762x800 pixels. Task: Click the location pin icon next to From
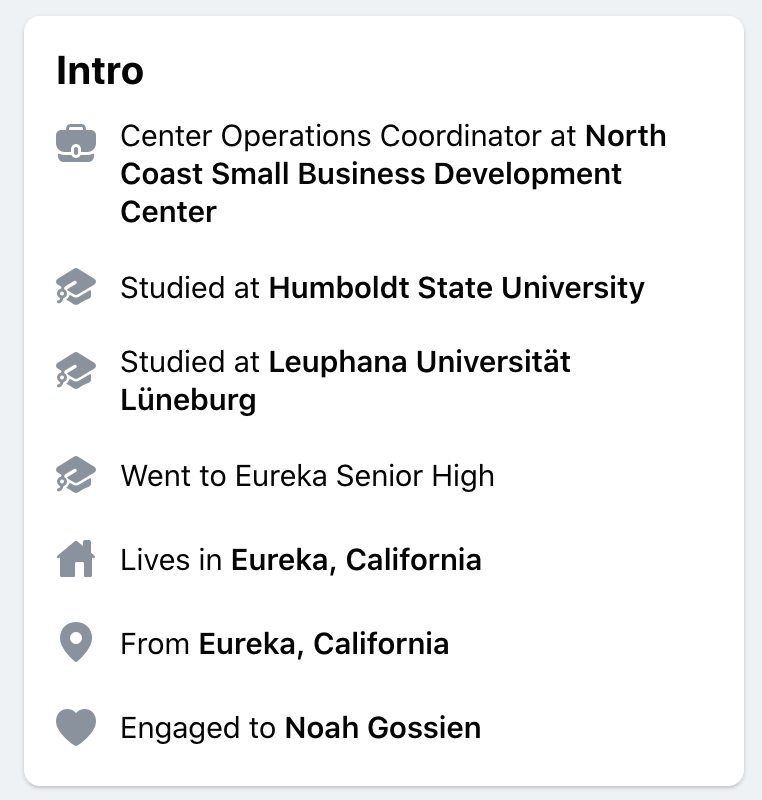coord(76,642)
